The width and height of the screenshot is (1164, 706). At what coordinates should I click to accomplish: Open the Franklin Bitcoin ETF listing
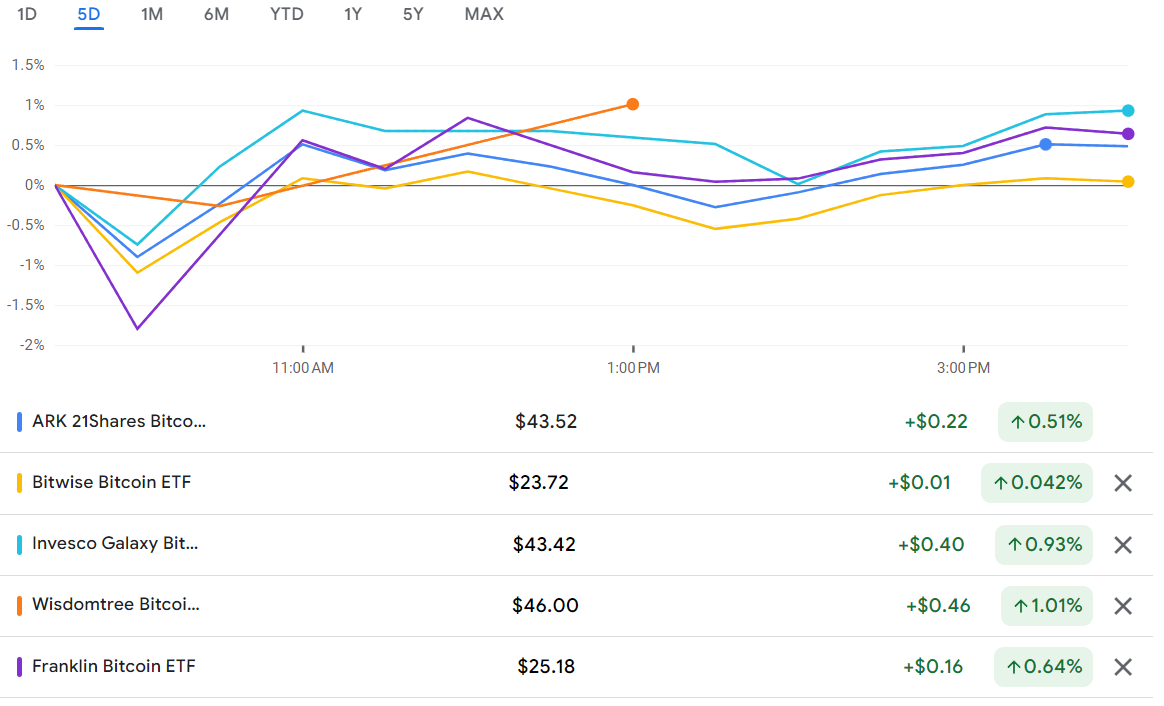(114, 666)
